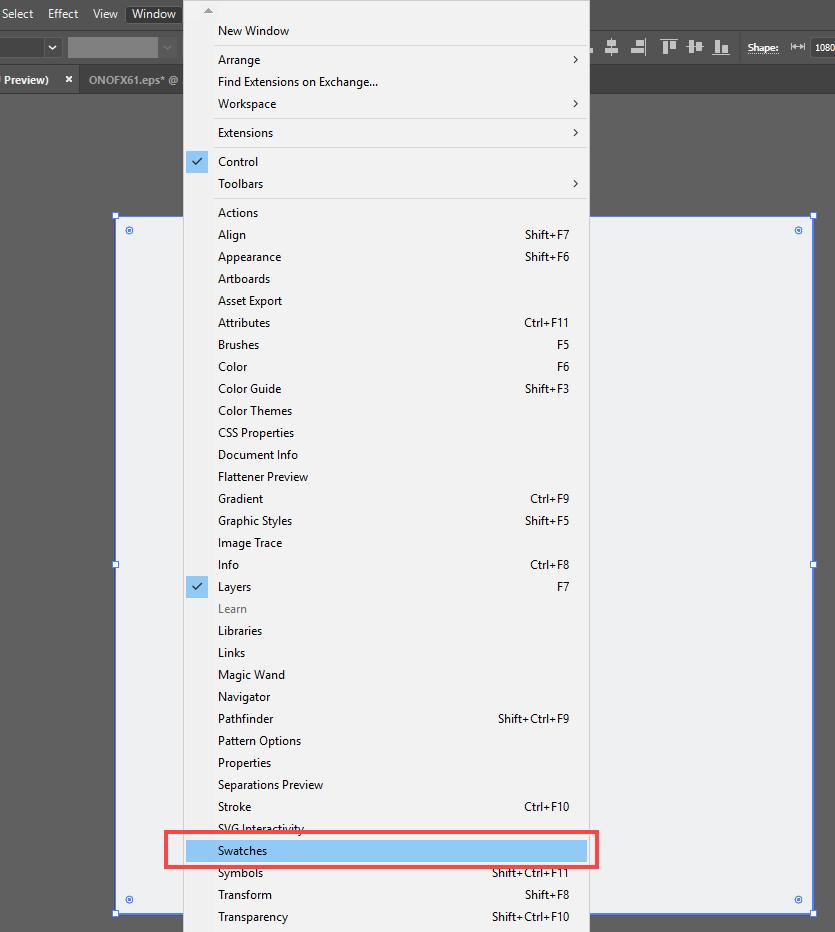Open the Flattener Preview panel

click(x=386, y=477)
